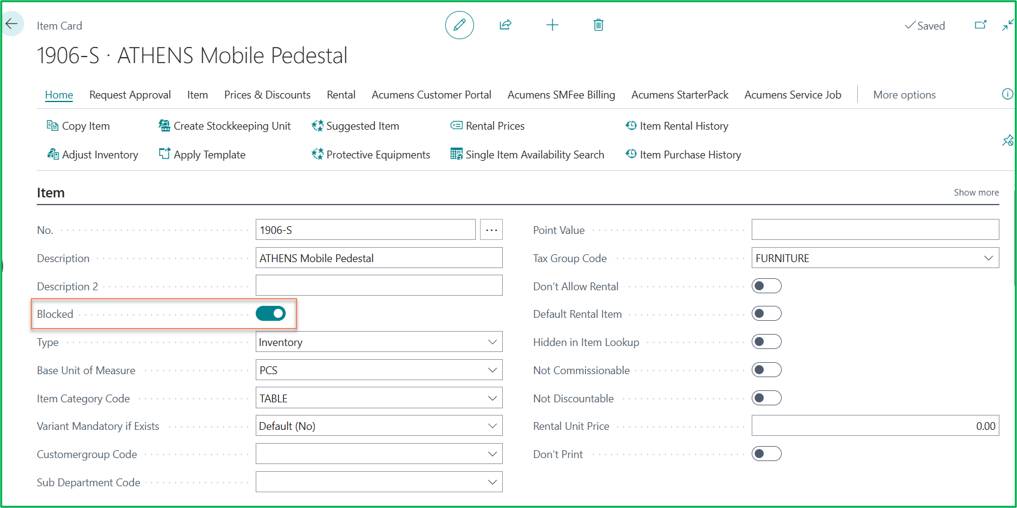Open Single Item Availability Search

527,154
